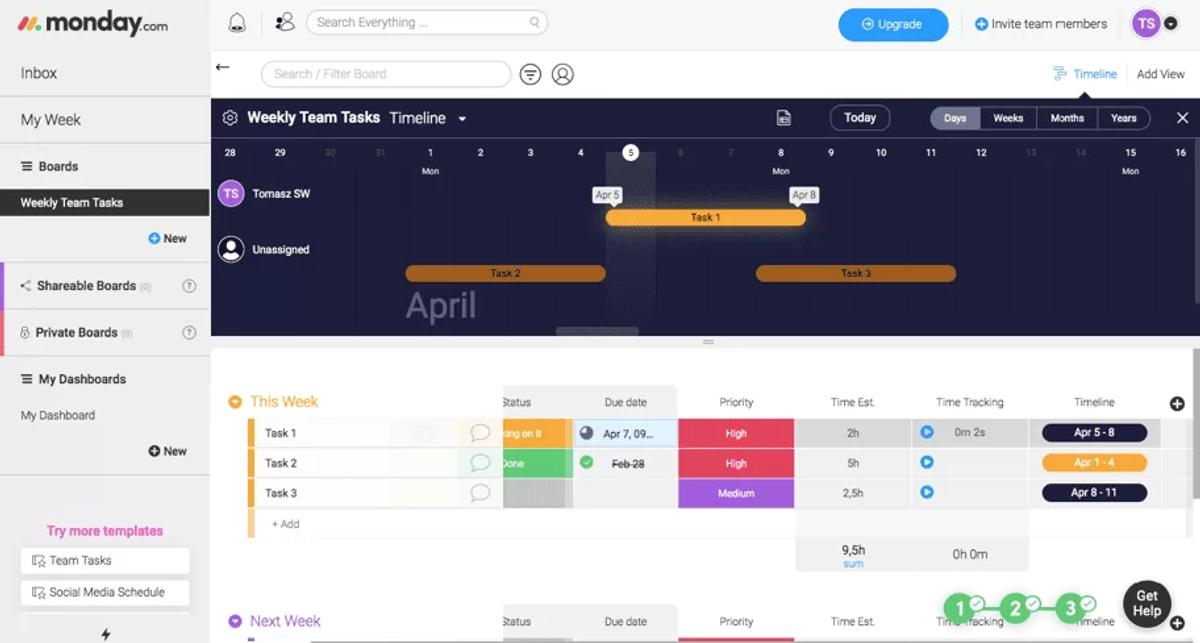Open My Week in sidebar

tap(51, 120)
